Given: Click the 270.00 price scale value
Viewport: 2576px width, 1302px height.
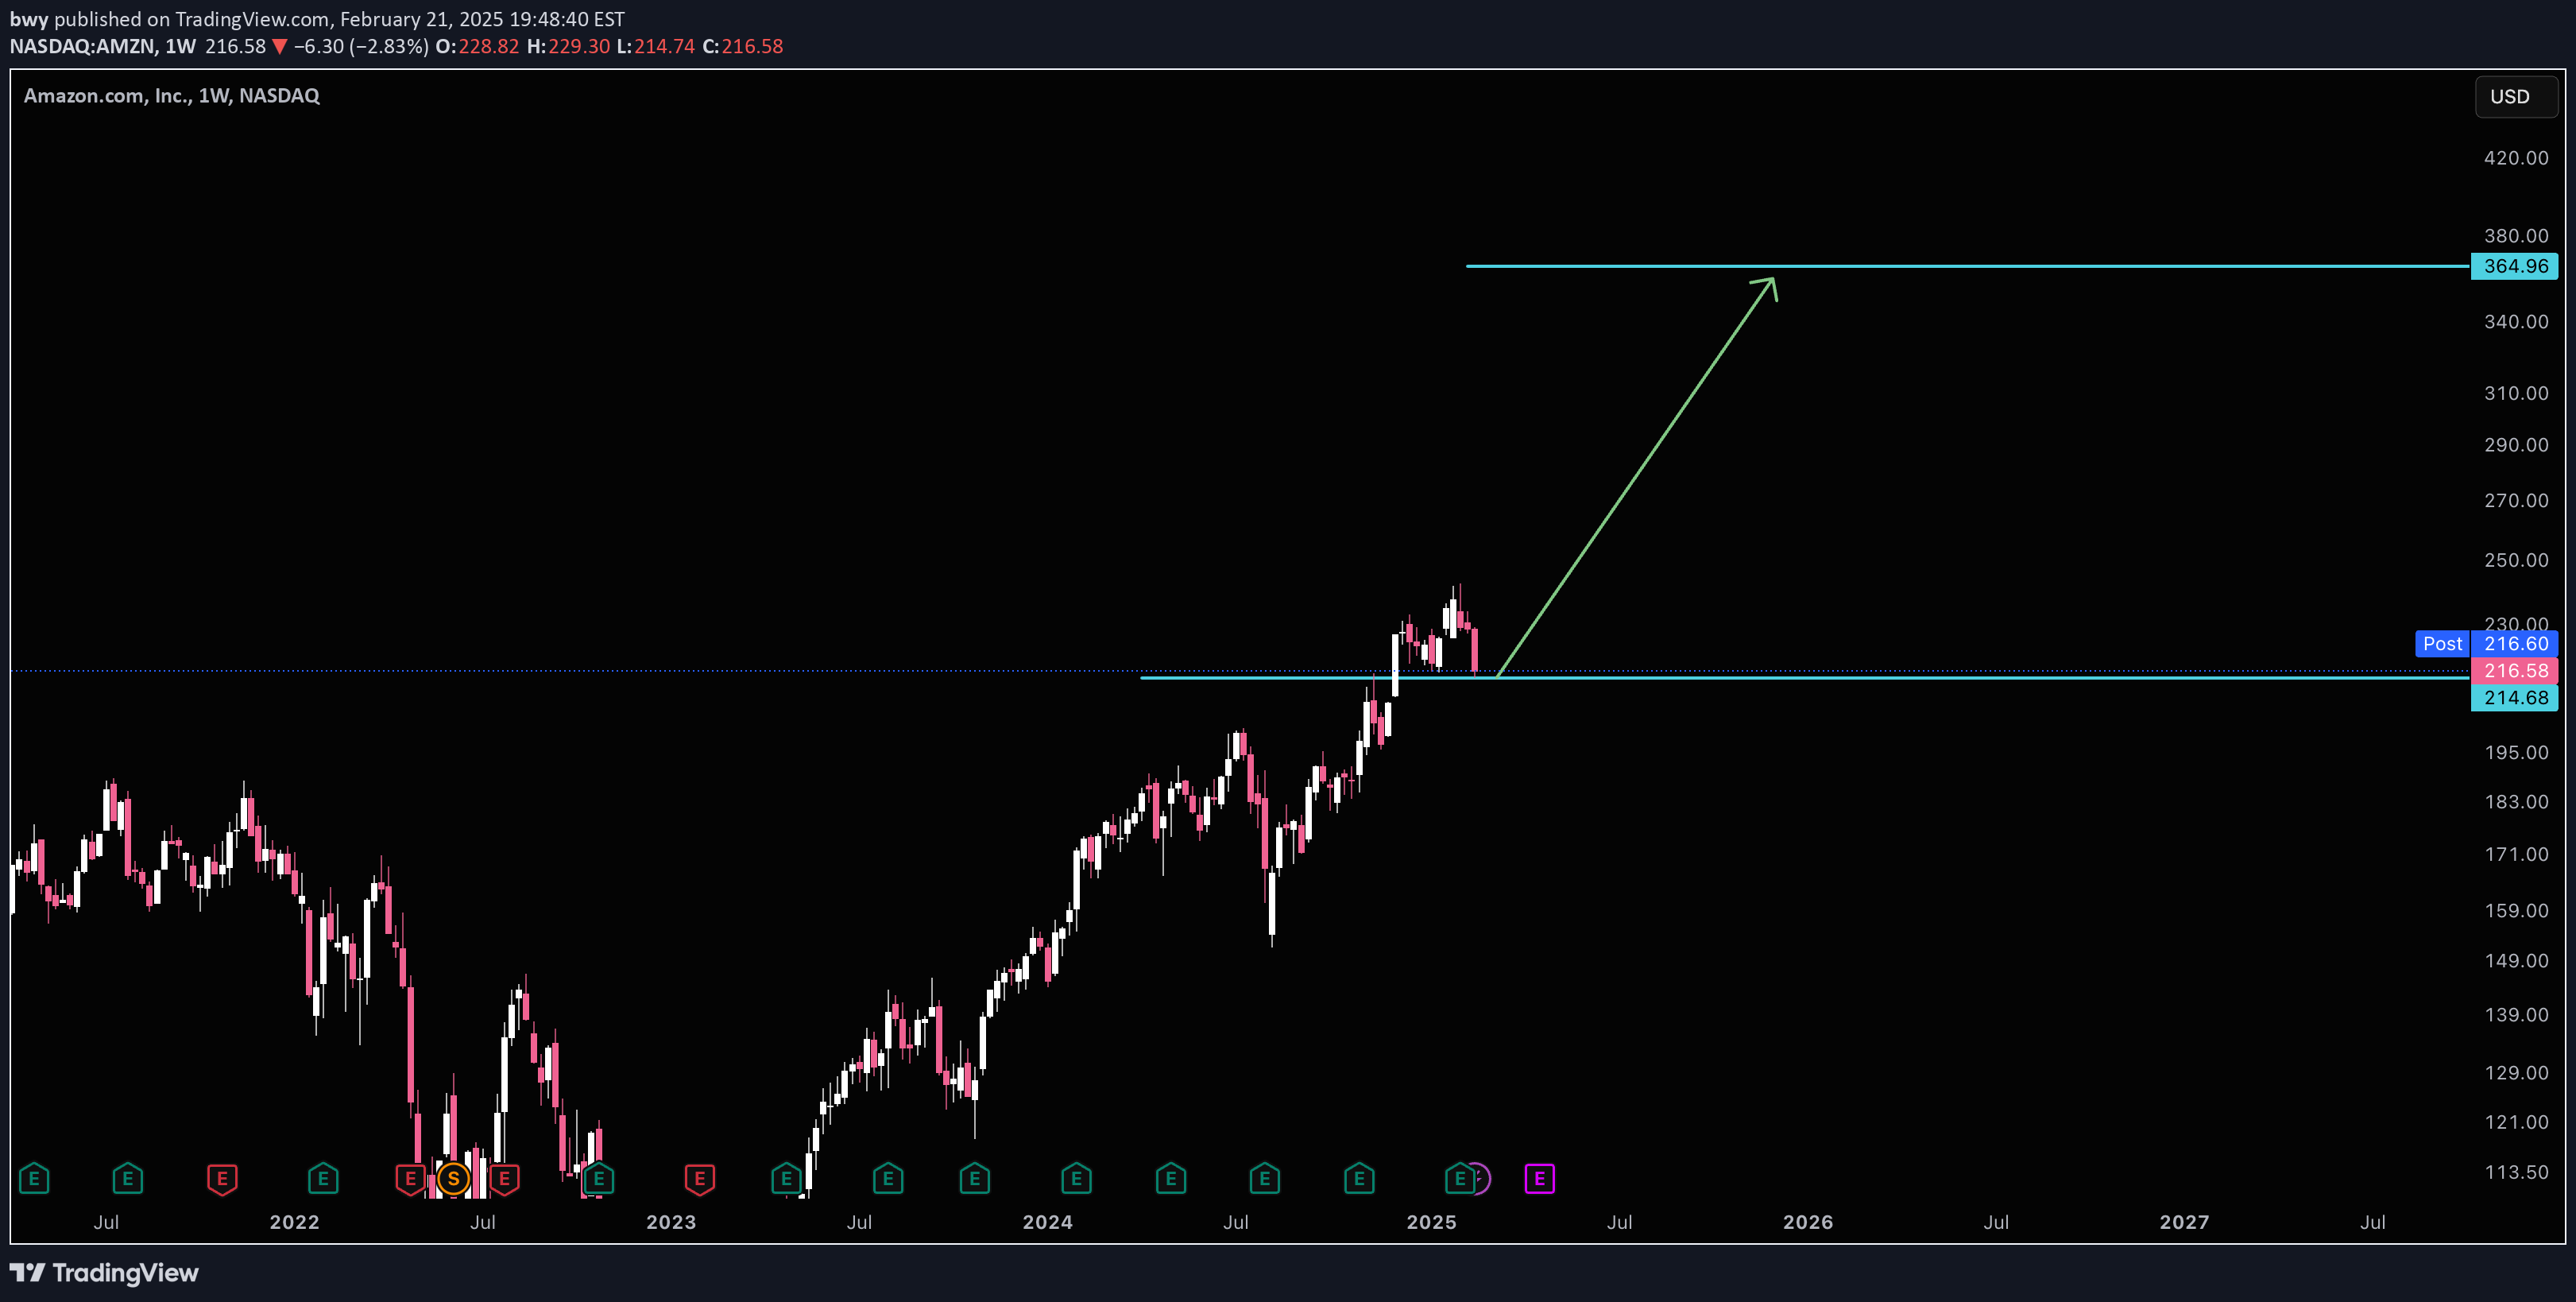Looking at the screenshot, I should coord(2516,501).
